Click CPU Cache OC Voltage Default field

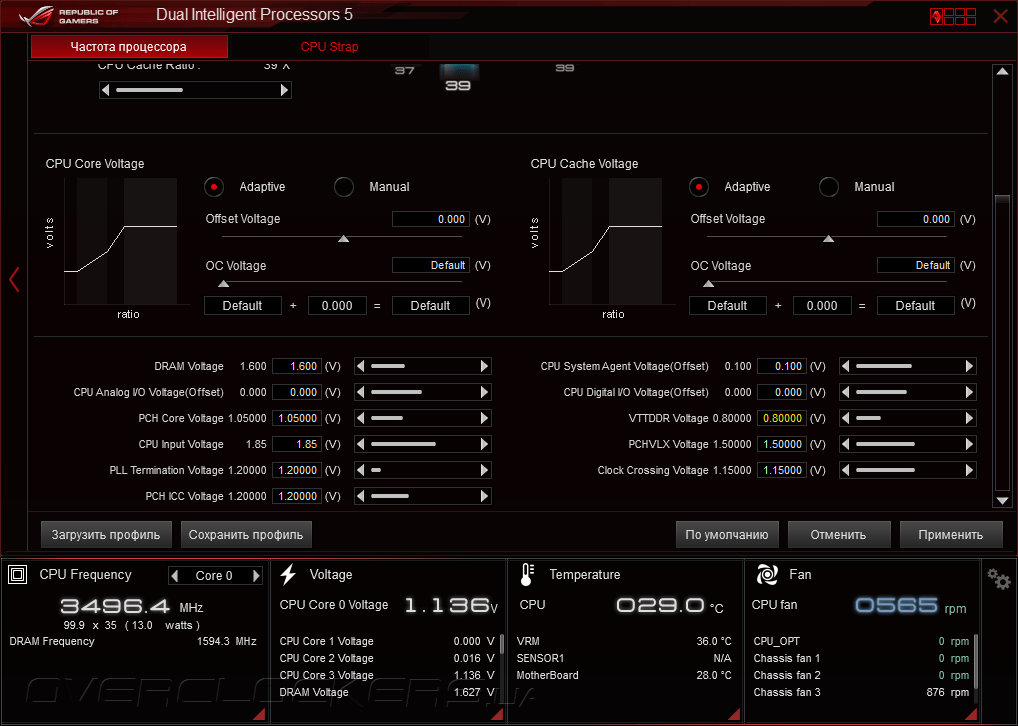[916, 265]
